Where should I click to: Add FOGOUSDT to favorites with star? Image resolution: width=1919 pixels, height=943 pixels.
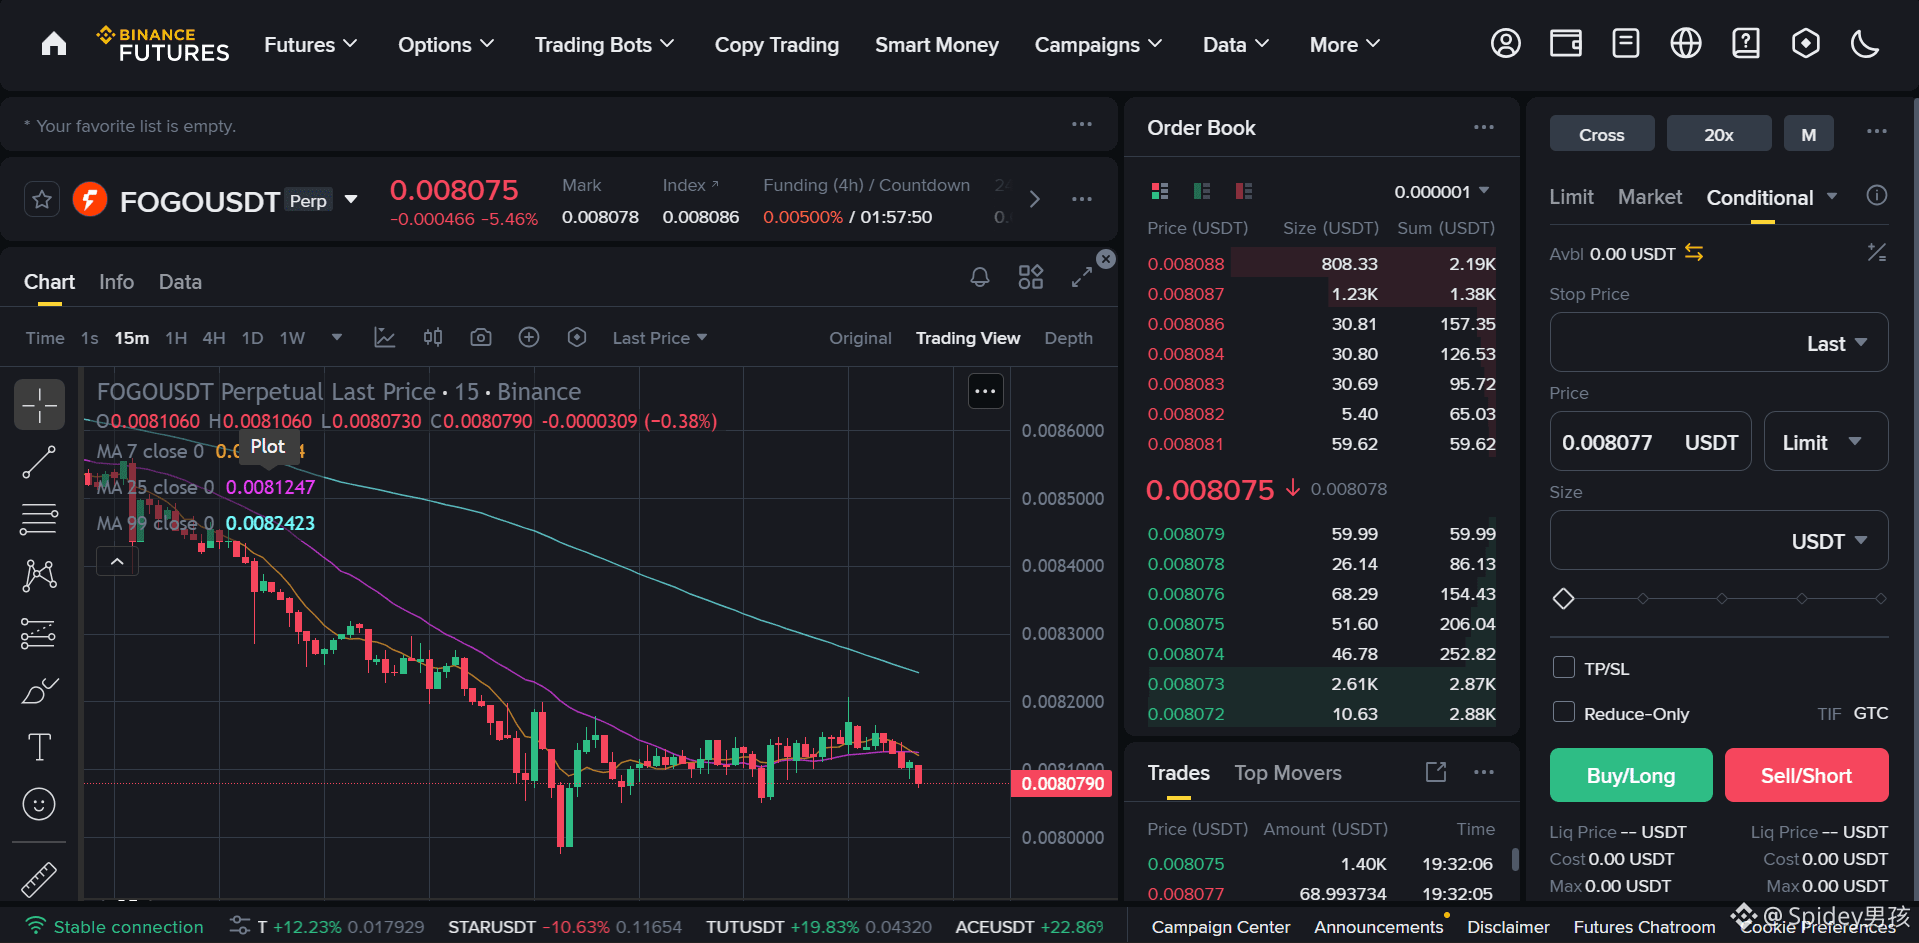pyautogui.click(x=42, y=200)
